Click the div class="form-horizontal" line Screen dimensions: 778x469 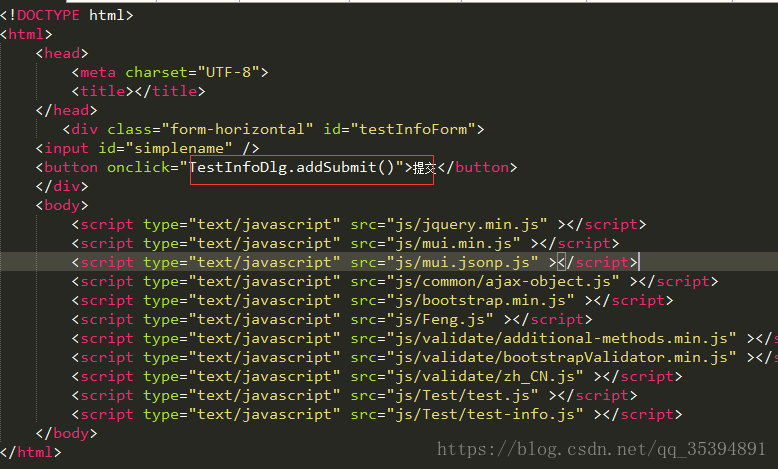point(273,130)
